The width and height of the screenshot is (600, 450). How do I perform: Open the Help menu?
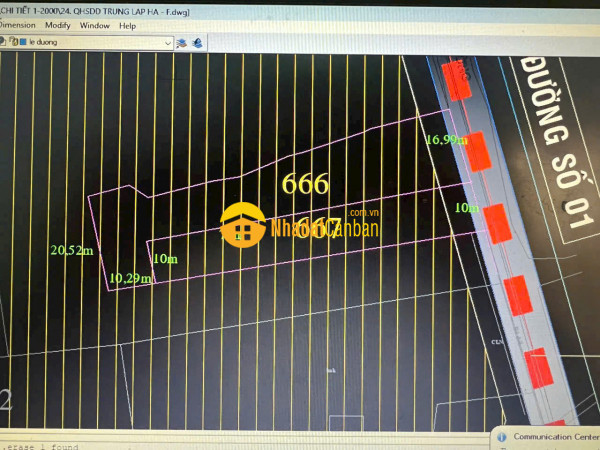tap(127, 25)
